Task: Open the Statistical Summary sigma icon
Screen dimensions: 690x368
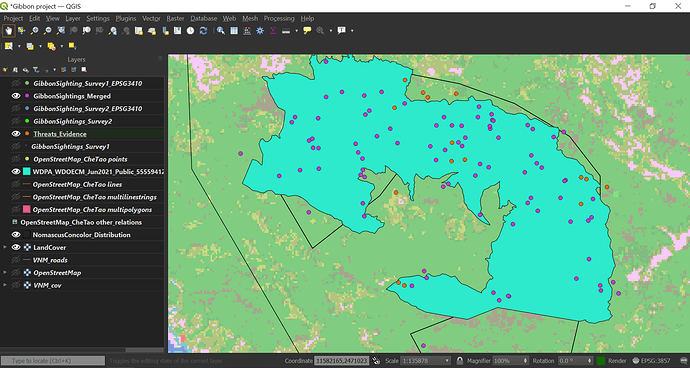Action: 273,31
